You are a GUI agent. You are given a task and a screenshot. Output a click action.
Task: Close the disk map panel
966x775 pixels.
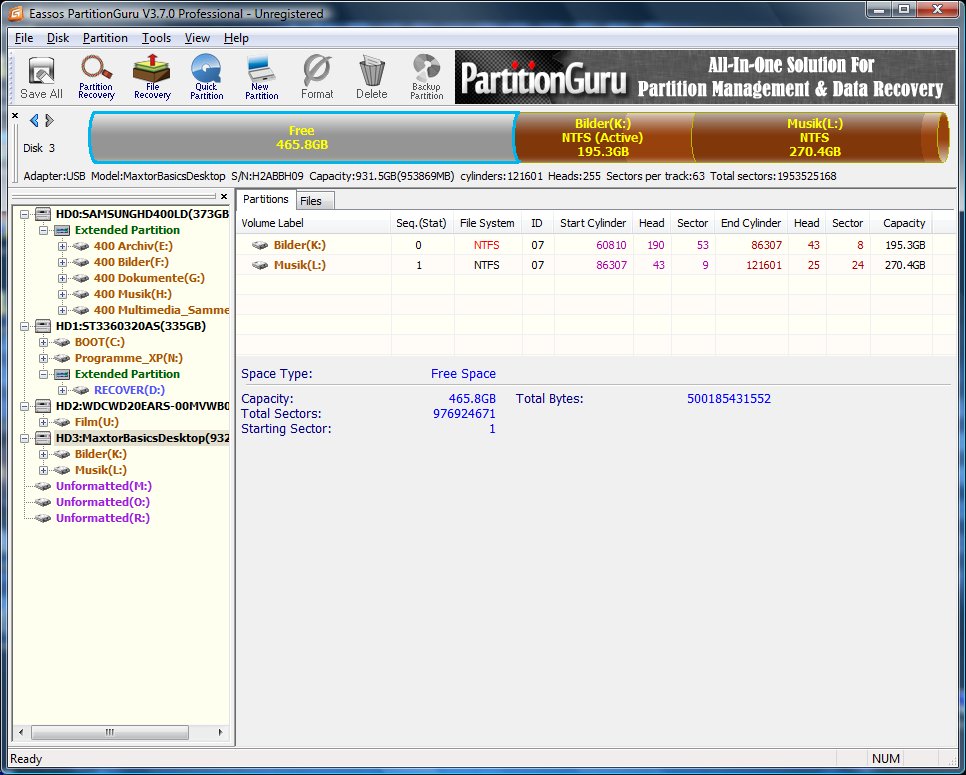pyautogui.click(x=15, y=116)
